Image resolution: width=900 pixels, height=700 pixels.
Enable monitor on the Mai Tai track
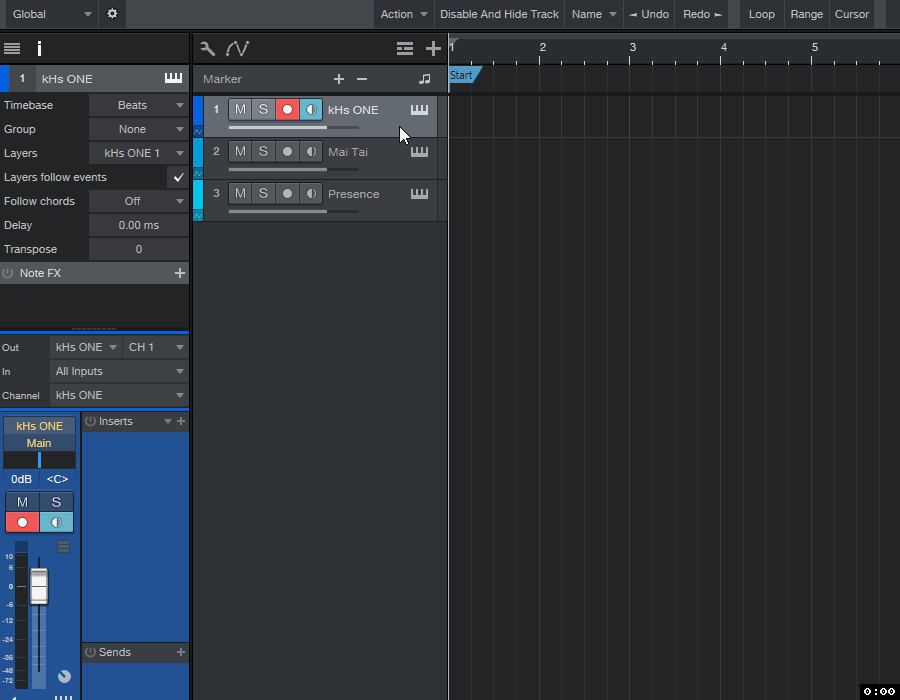coord(311,151)
